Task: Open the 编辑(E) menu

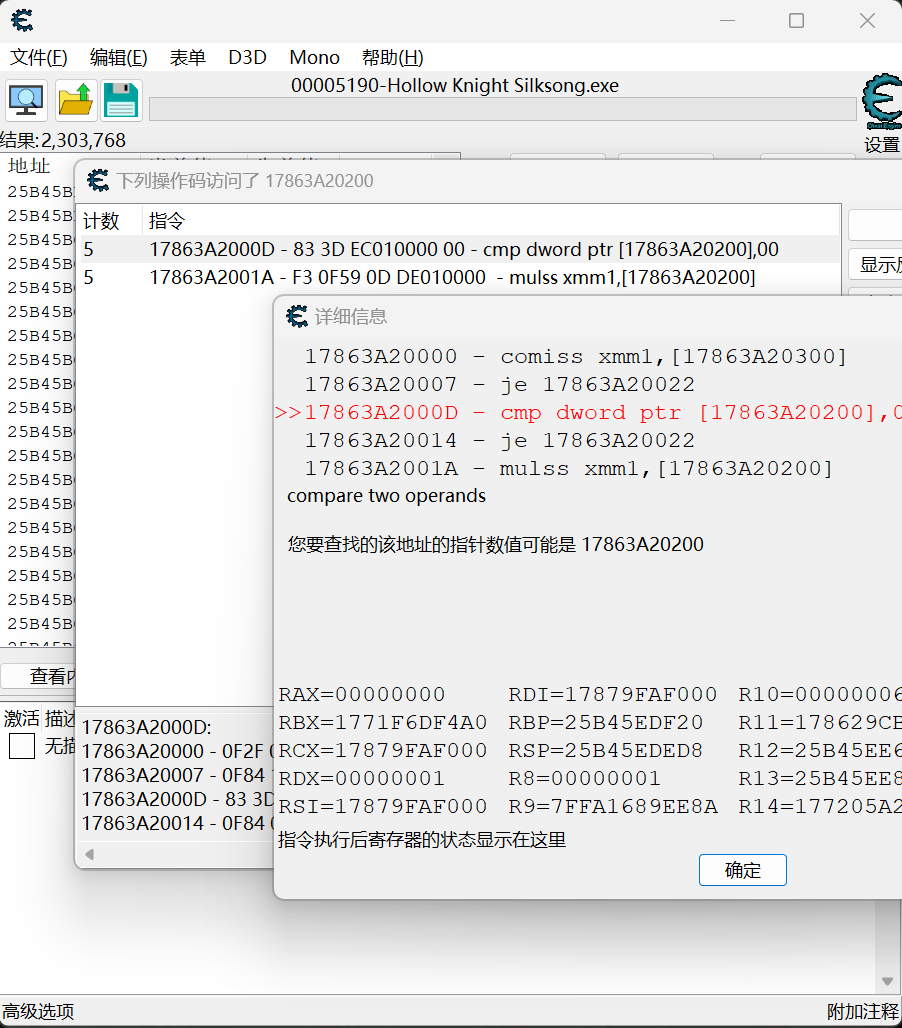Action: tap(119, 58)
